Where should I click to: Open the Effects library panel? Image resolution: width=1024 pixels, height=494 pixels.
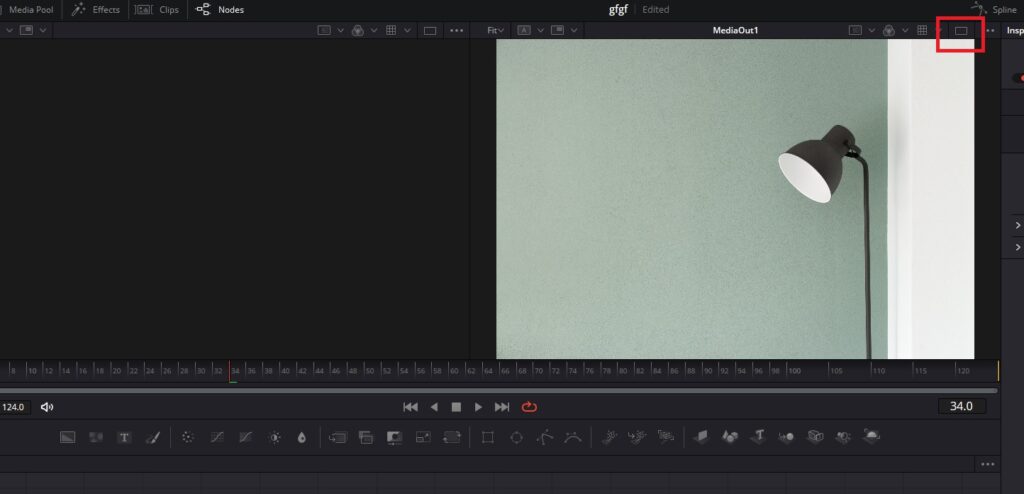(x=95, y=10)
